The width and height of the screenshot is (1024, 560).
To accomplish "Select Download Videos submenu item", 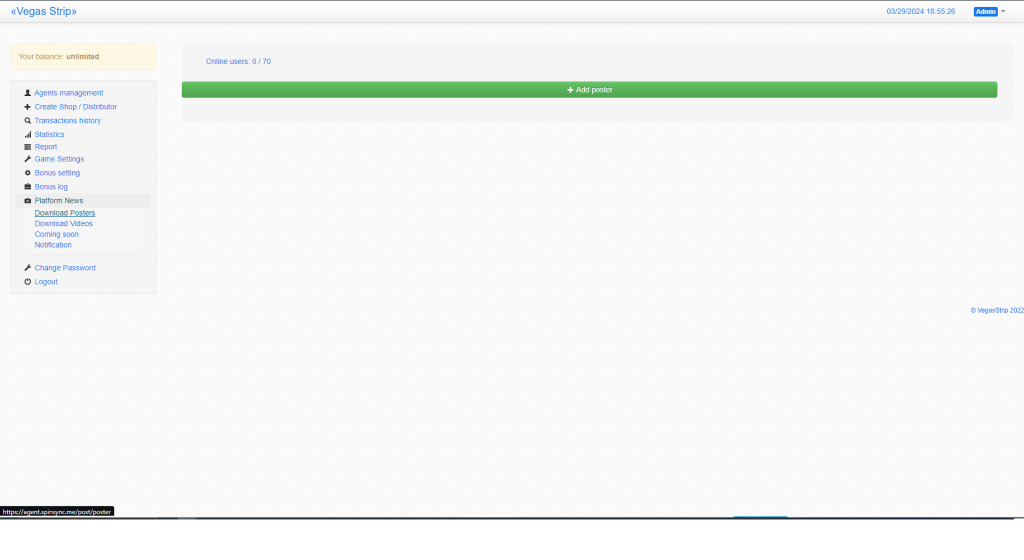I will pyautogui.click(x=63, y=223).
